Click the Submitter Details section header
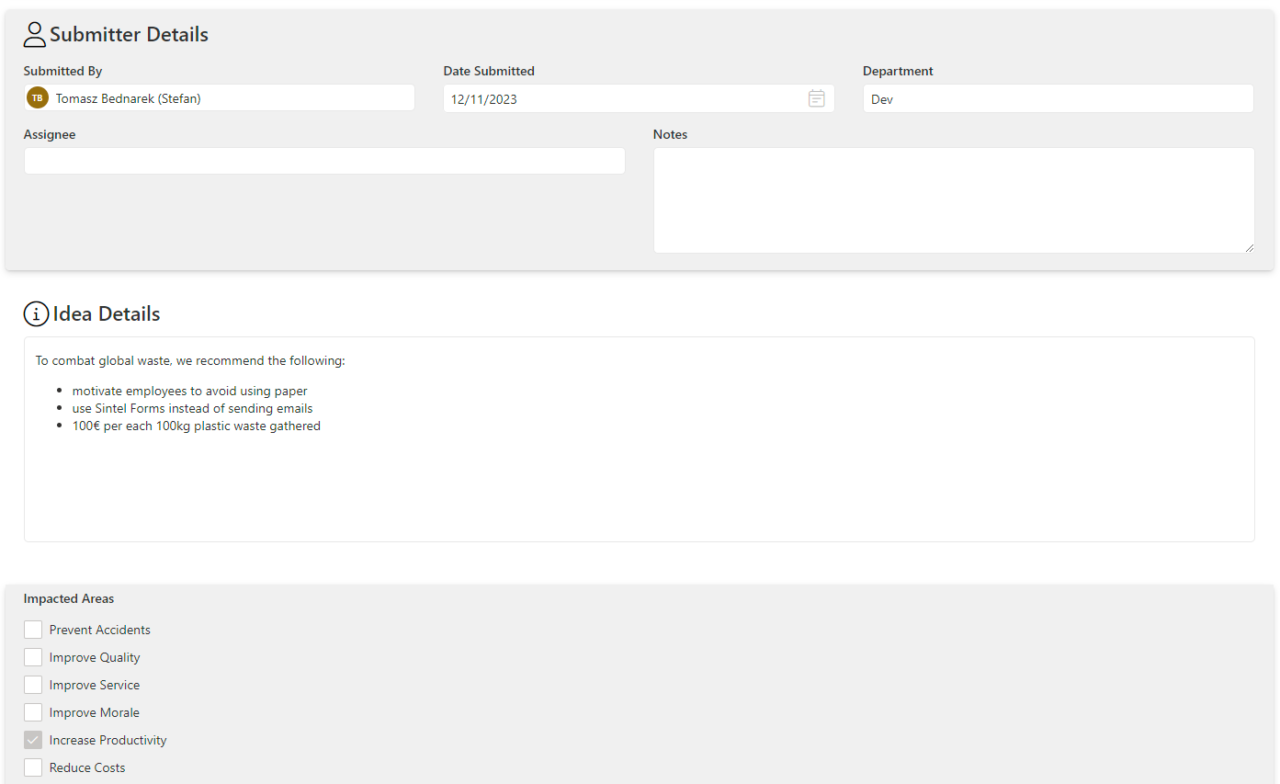This screenshot has height=784, width=1280. [130, 33]
